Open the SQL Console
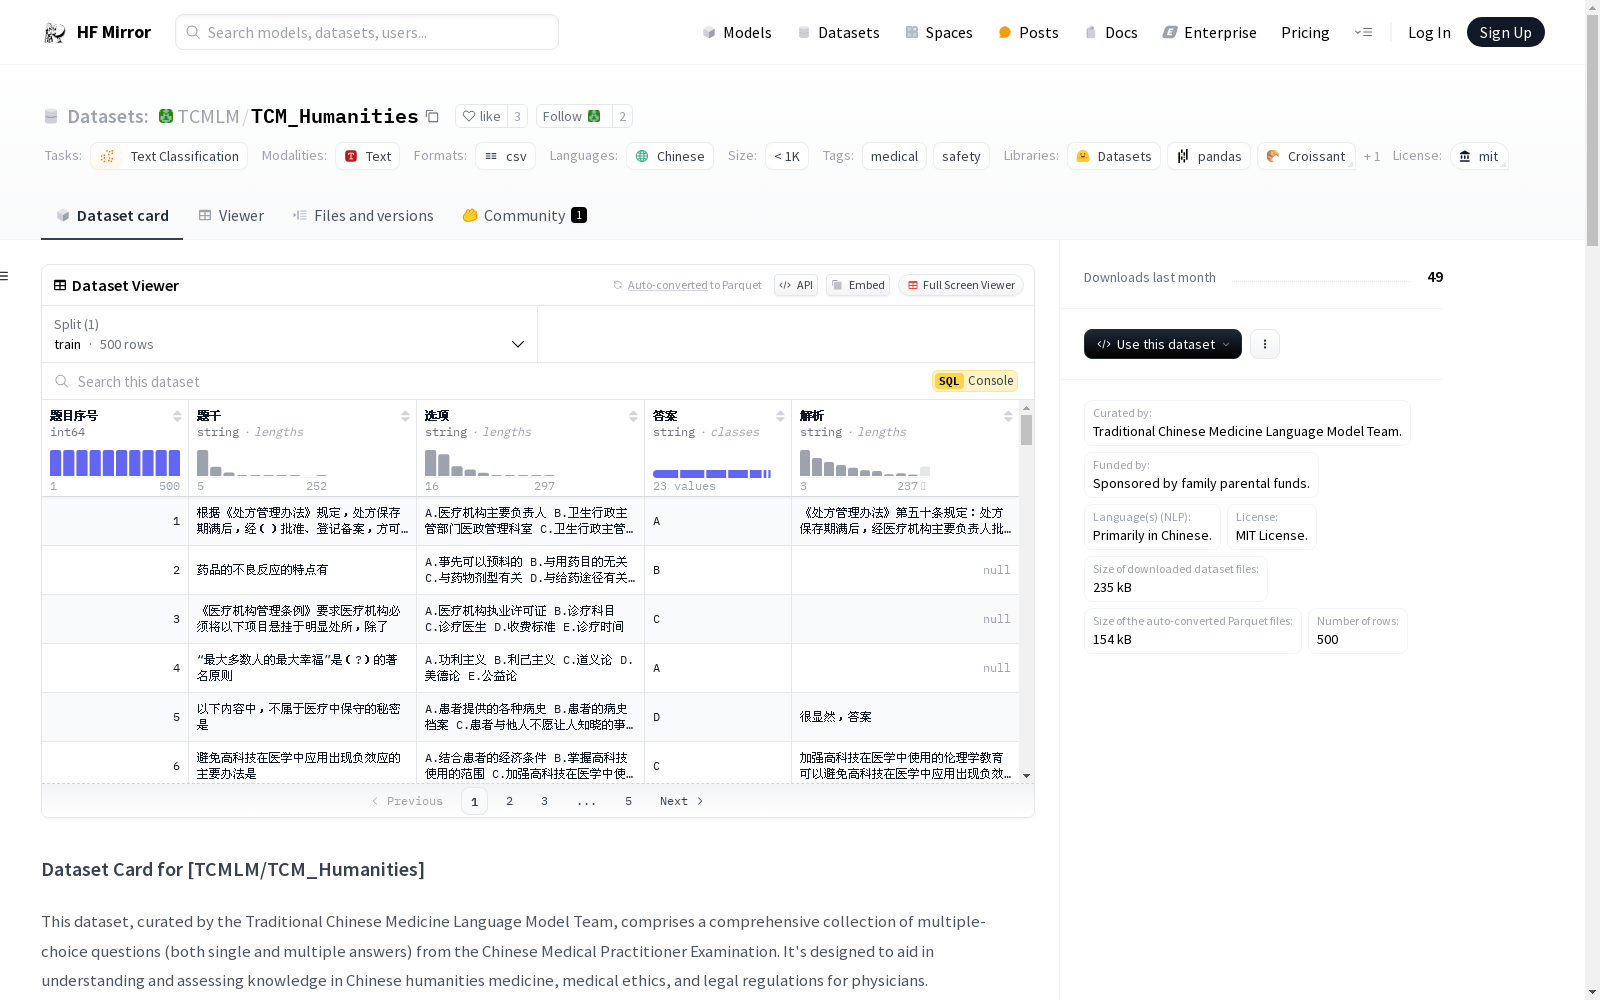This screenshot has width=1600, height=1000. click(x=975, y=381)
